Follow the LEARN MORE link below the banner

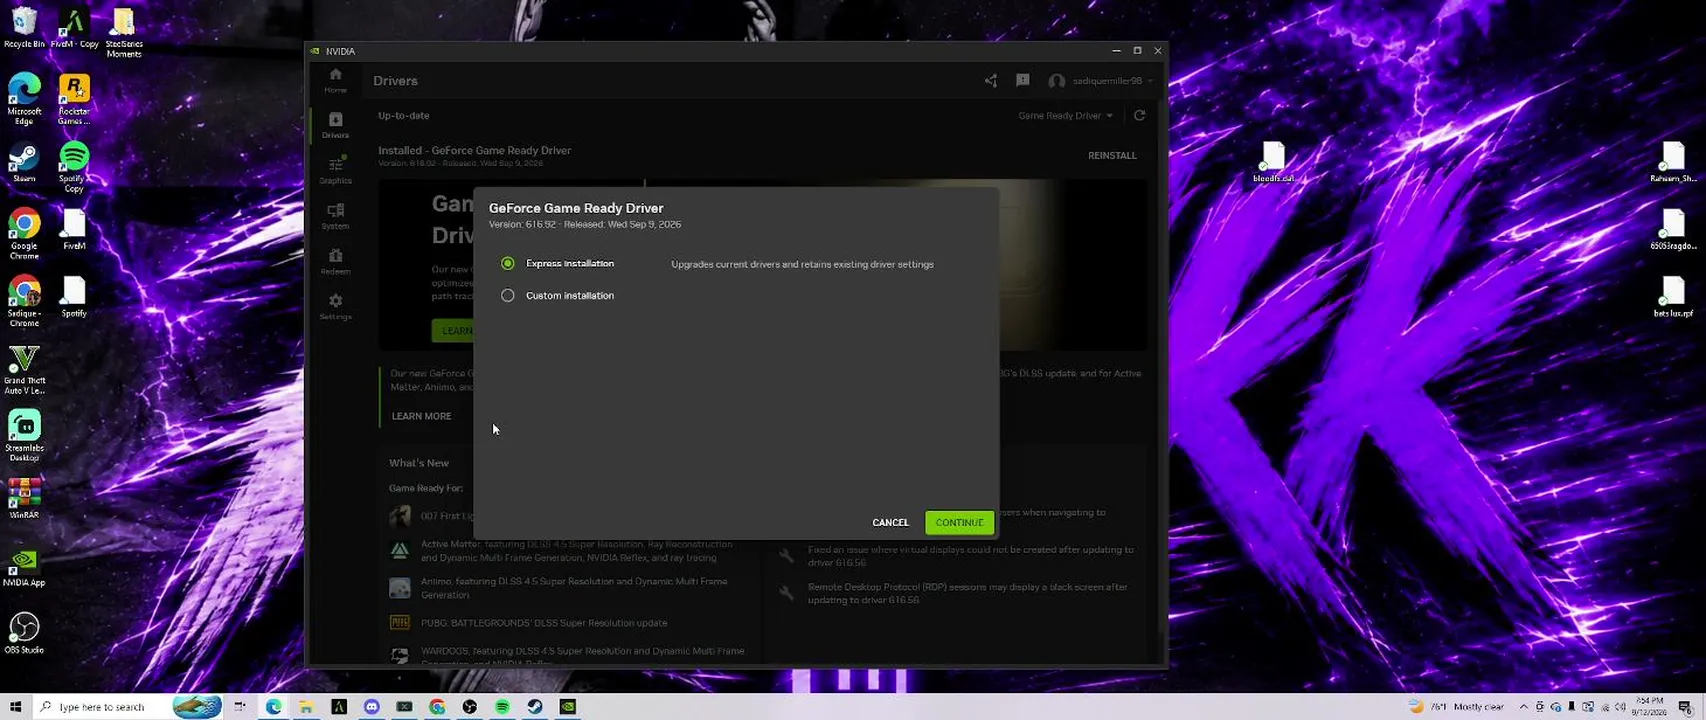[421, 416]
